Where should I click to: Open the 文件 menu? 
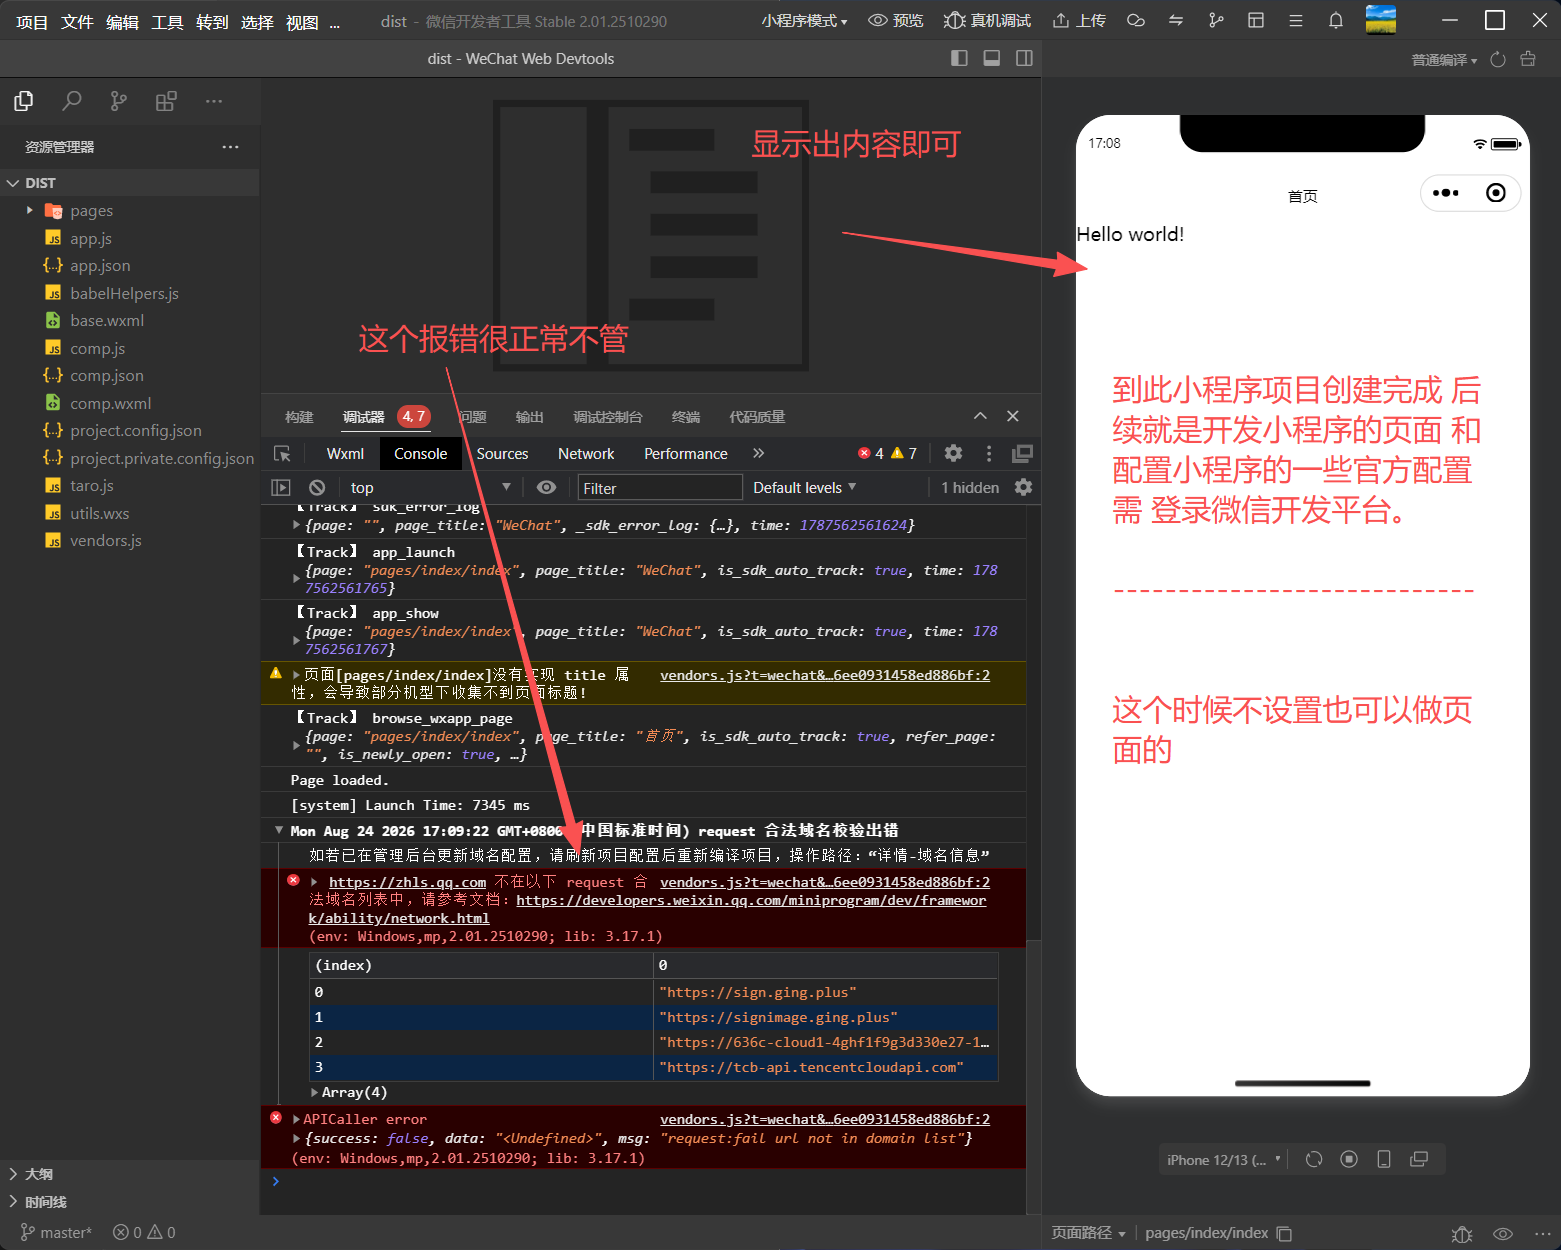(77, 22)
